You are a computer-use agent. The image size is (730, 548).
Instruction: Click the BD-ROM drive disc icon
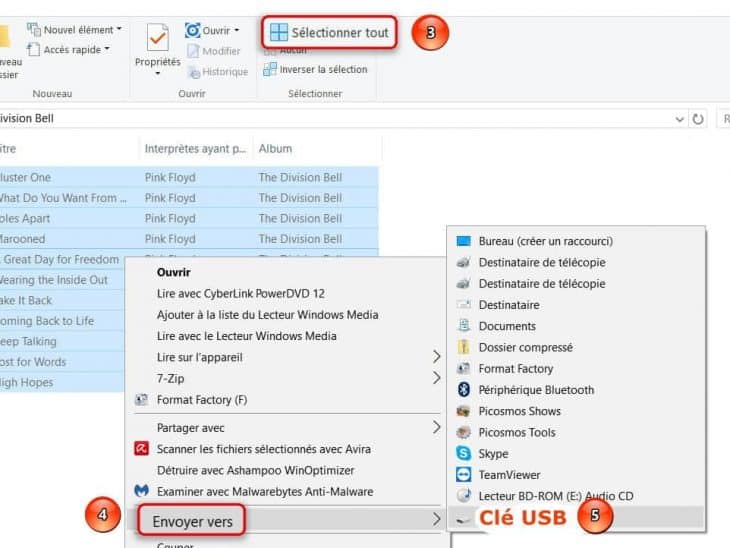click(x=464, y=495)
